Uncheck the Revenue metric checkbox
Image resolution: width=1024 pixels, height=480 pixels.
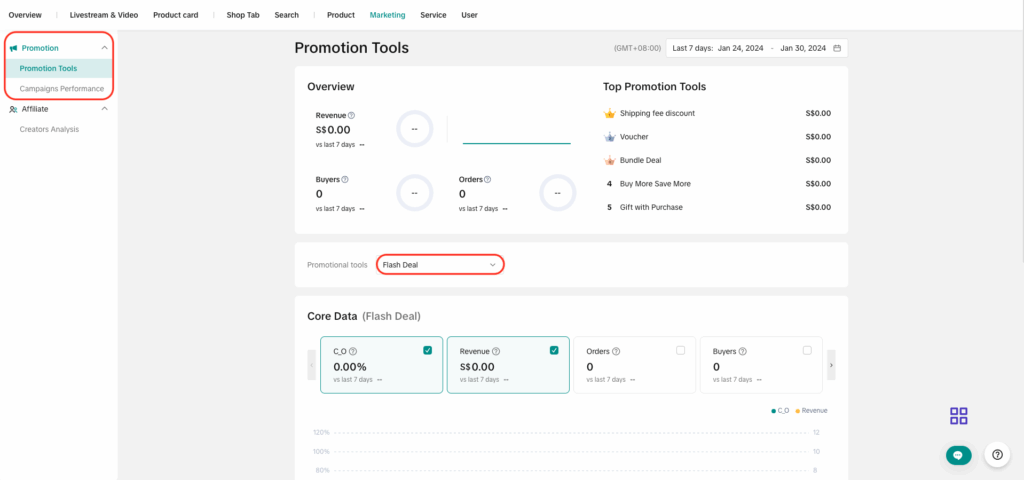(x=554, y=350)
